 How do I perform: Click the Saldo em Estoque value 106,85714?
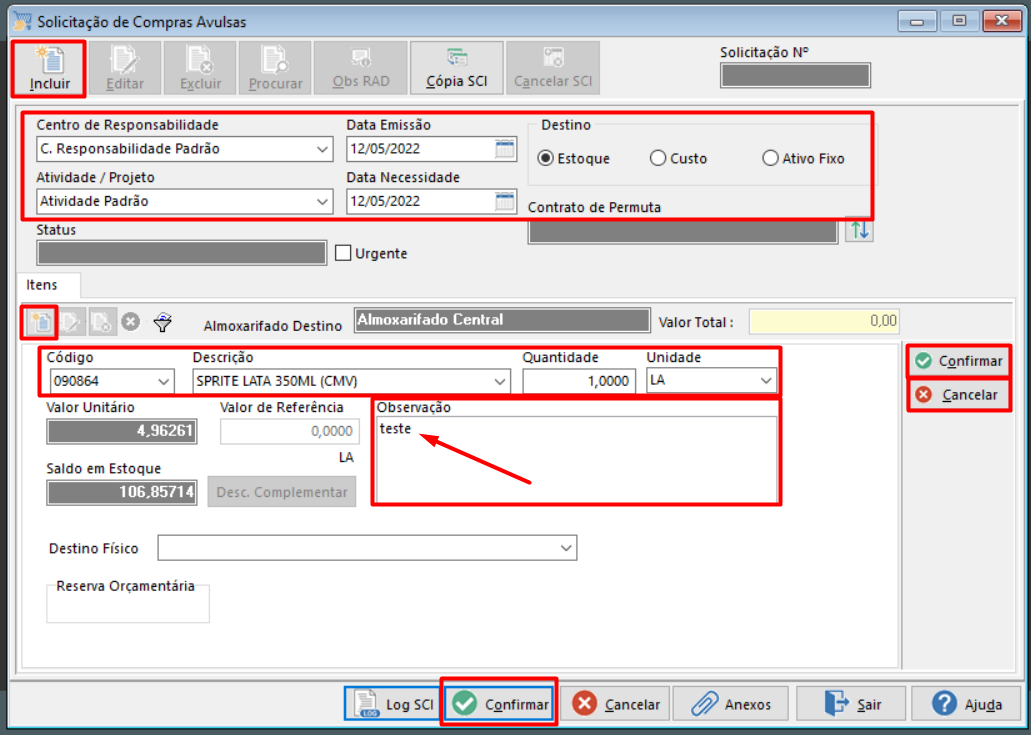(122, 492)
